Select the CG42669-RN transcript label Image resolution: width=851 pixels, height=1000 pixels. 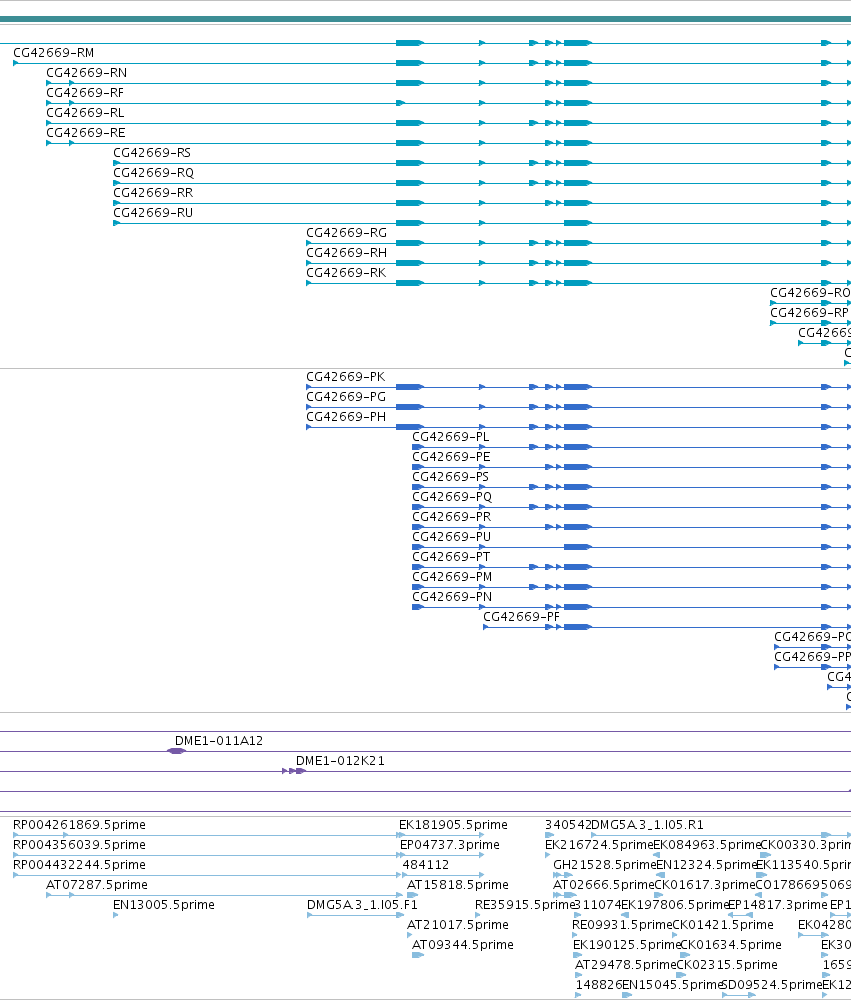tap(86, 73)
